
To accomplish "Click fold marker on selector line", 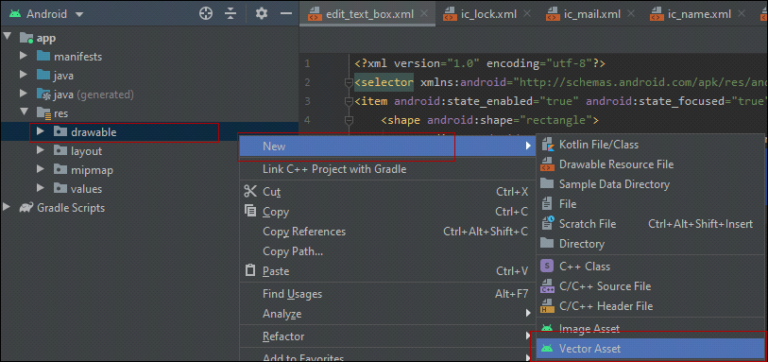I will (x=349, y=82).
